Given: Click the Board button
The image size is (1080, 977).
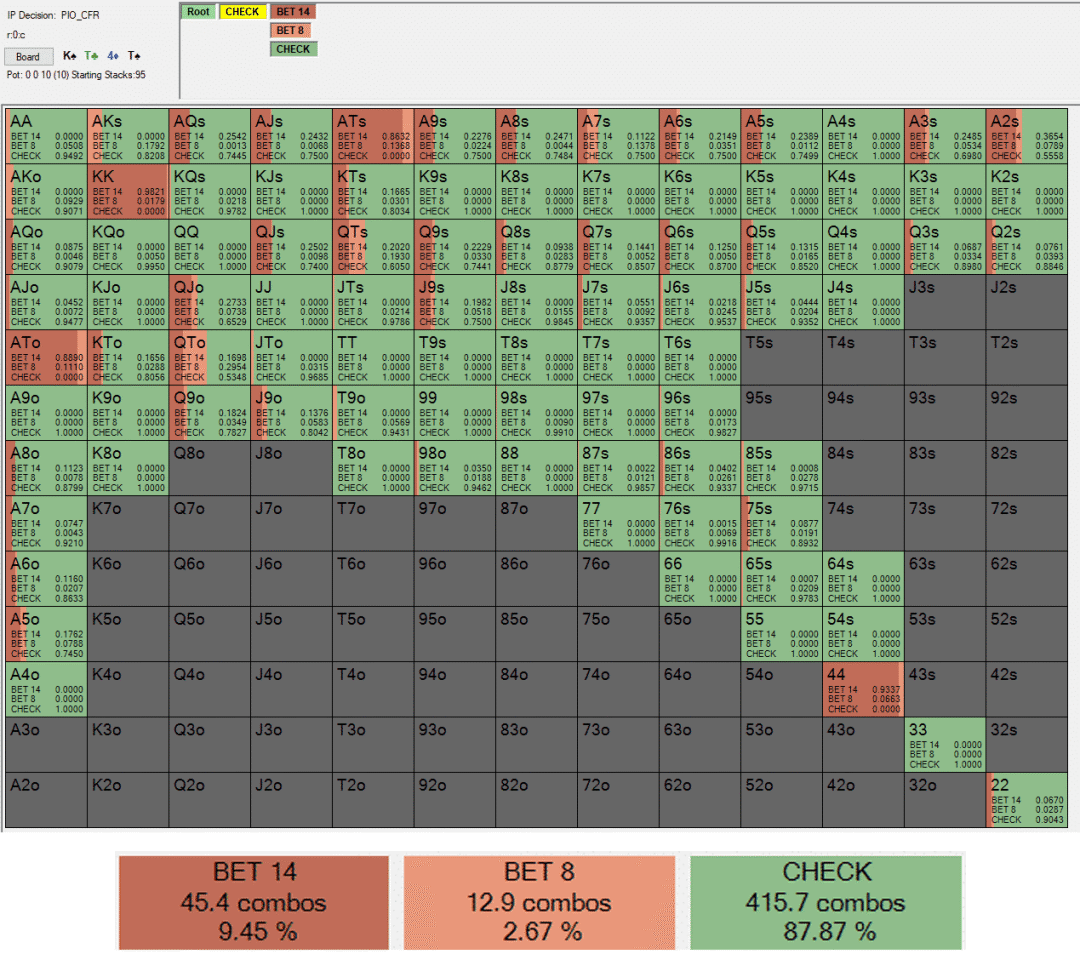Looking at the screenshot, I should point(27,57).
